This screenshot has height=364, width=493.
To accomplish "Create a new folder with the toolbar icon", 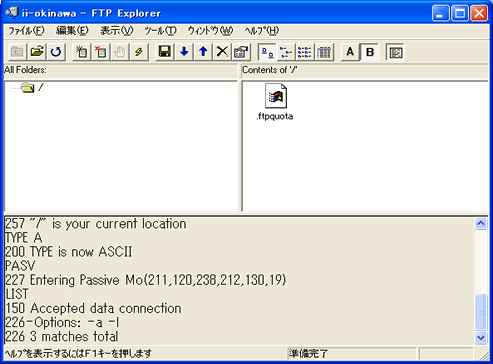I will pos(81,52).
